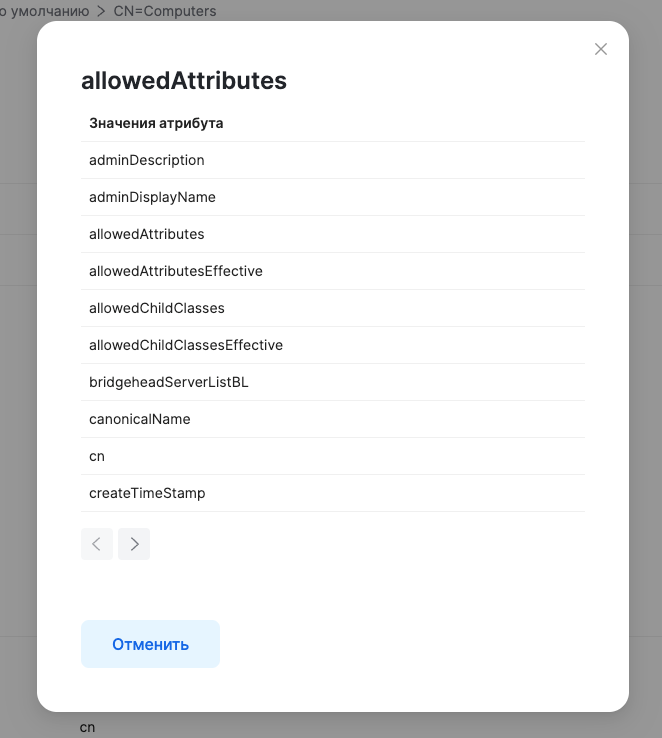Screen dimensions: 662x738
Task: Go to previous page of attribute values
Action: (x=97, y=544)
